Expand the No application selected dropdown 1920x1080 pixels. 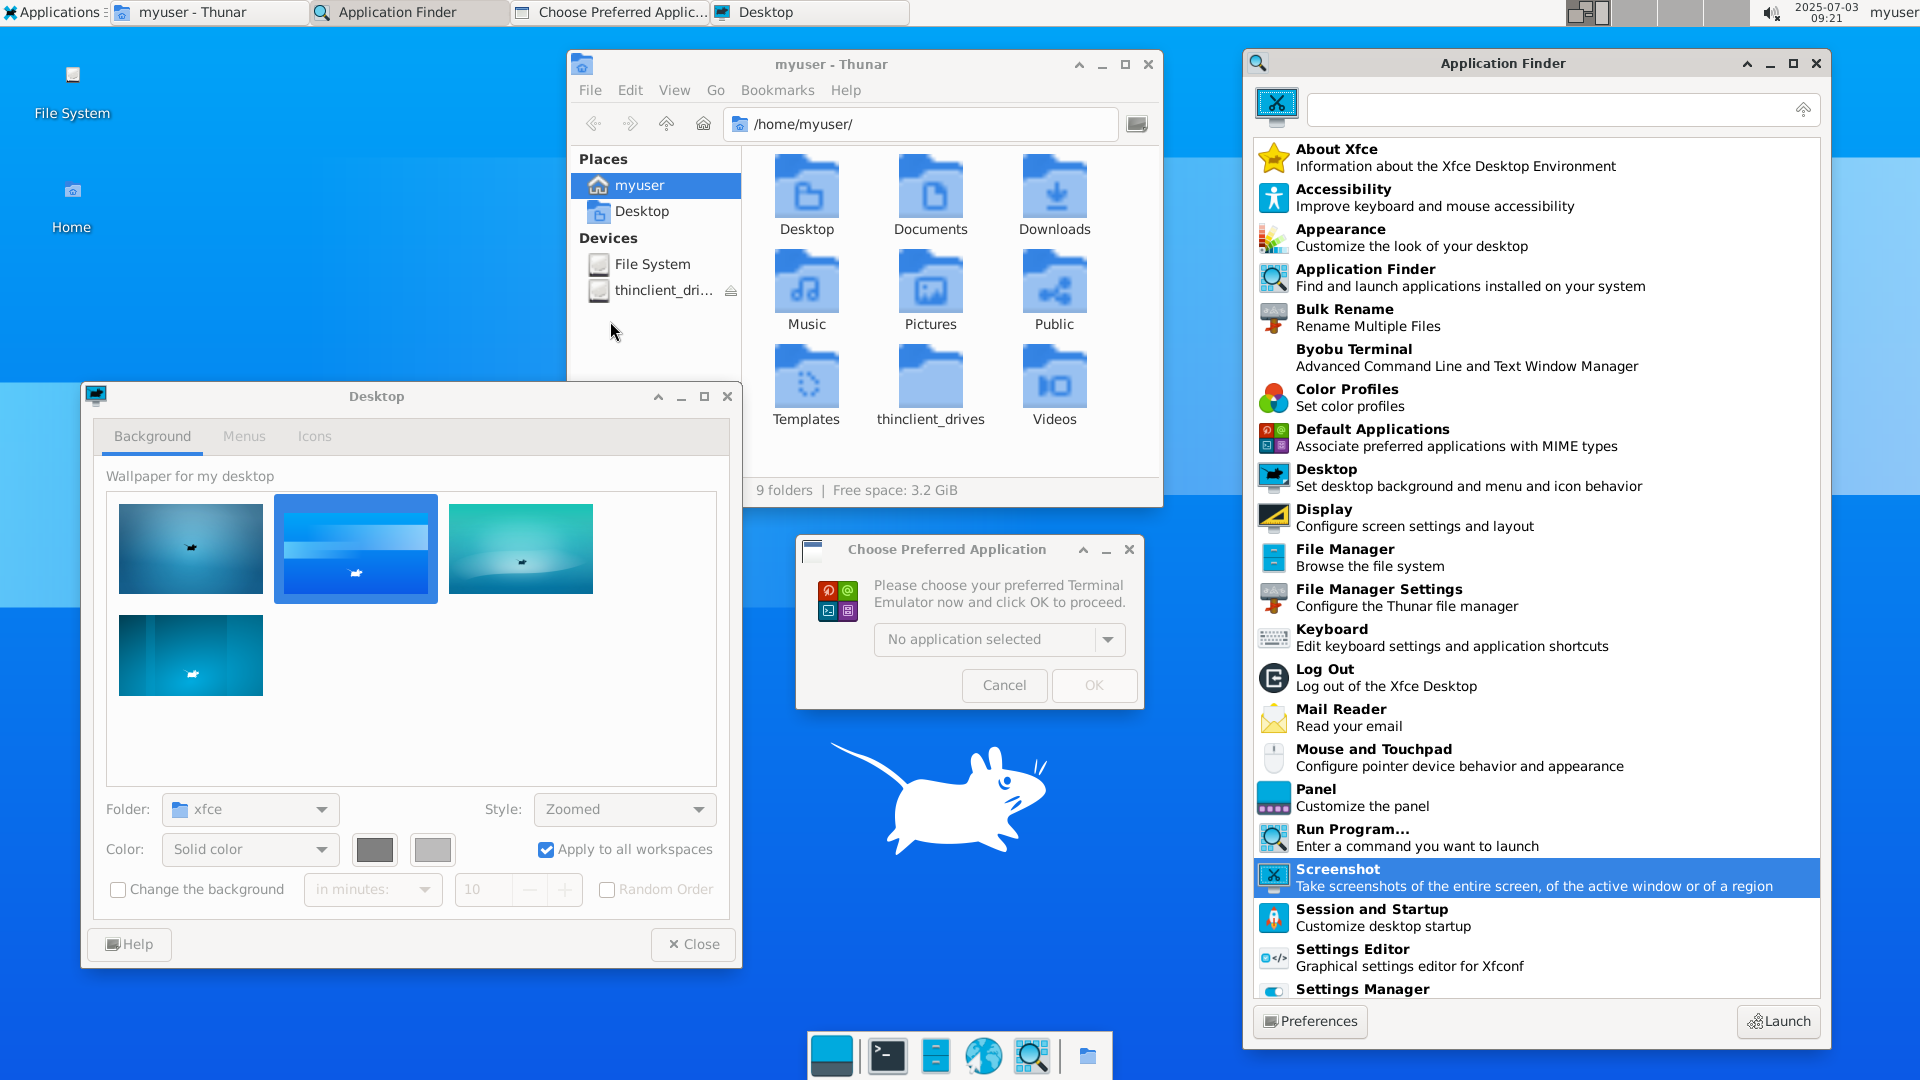click(1000, 640)
